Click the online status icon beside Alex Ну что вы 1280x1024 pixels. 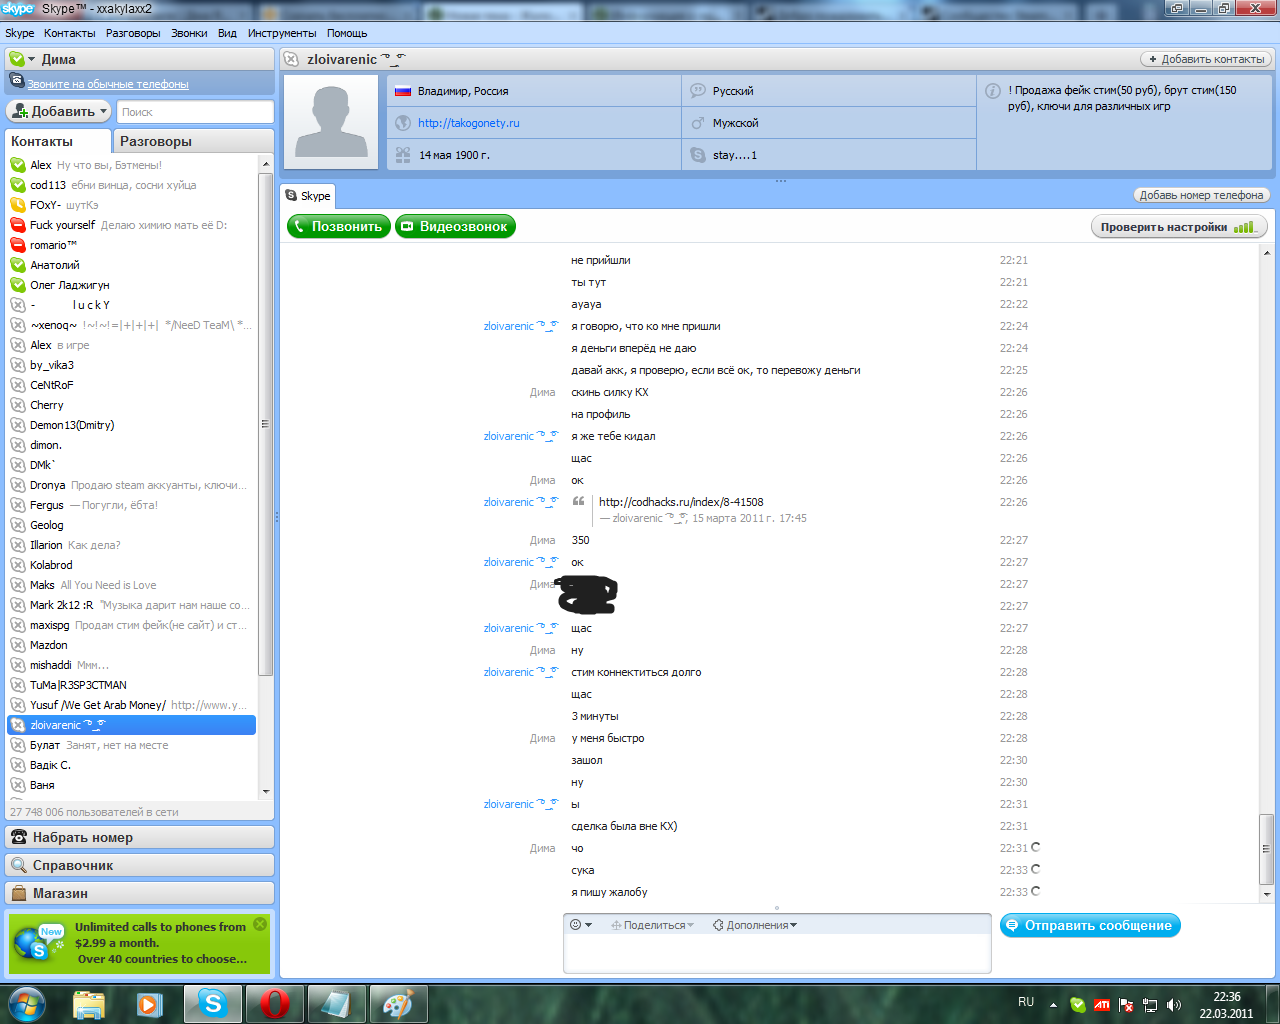[x=18, y=165]
